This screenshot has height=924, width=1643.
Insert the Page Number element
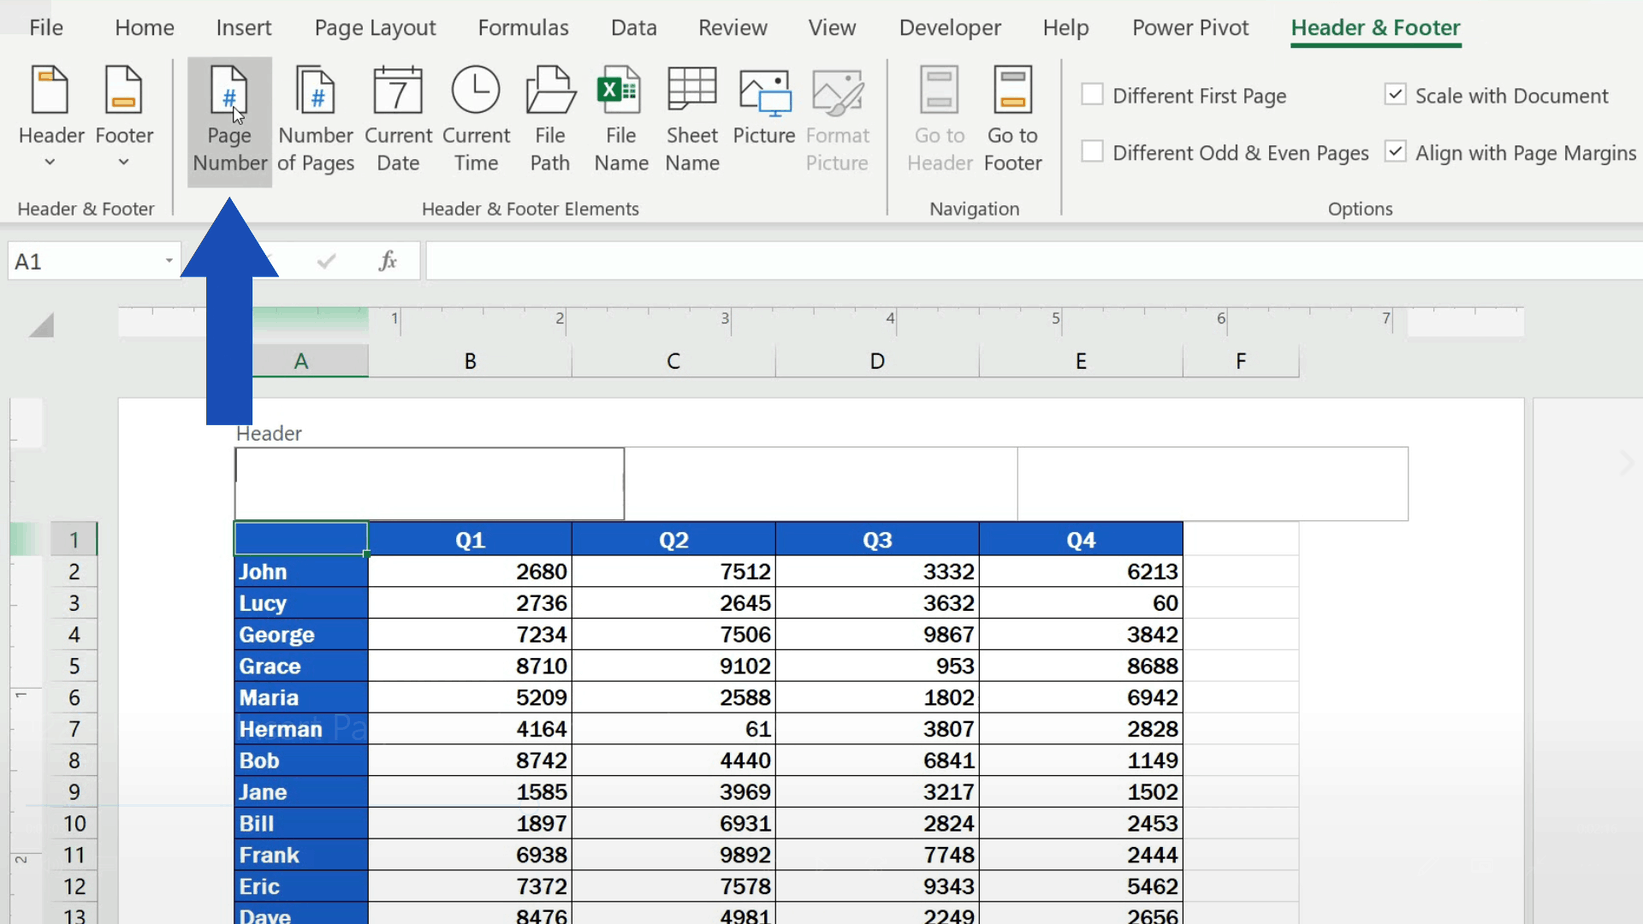[x=229, y=118]
